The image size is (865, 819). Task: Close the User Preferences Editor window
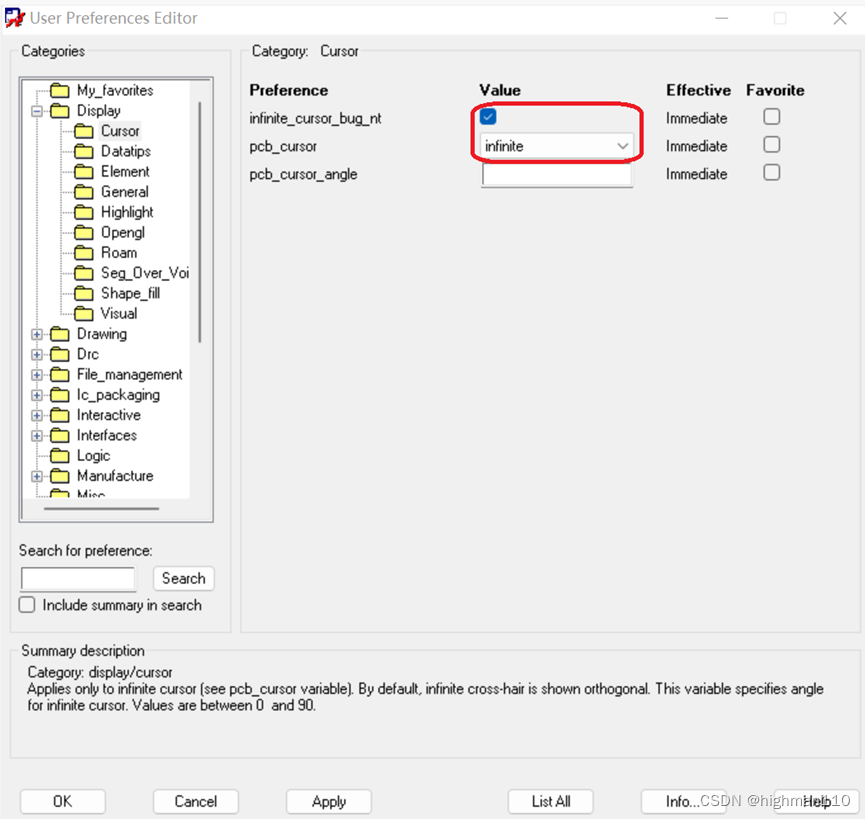(840, 18)
